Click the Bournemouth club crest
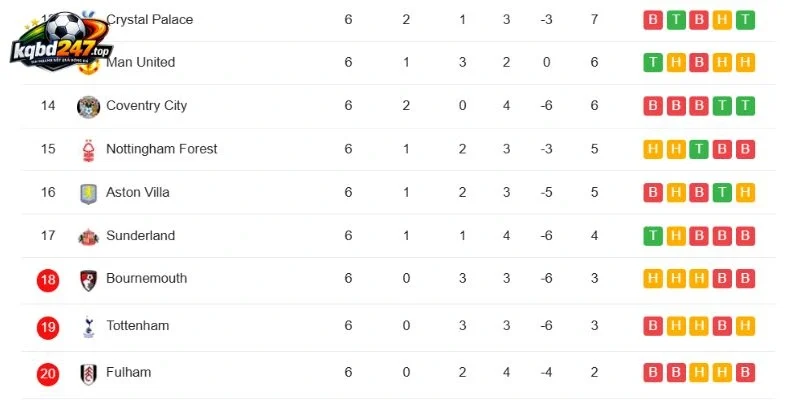Viewport: 800px width, 400px height. click(88, 280)
